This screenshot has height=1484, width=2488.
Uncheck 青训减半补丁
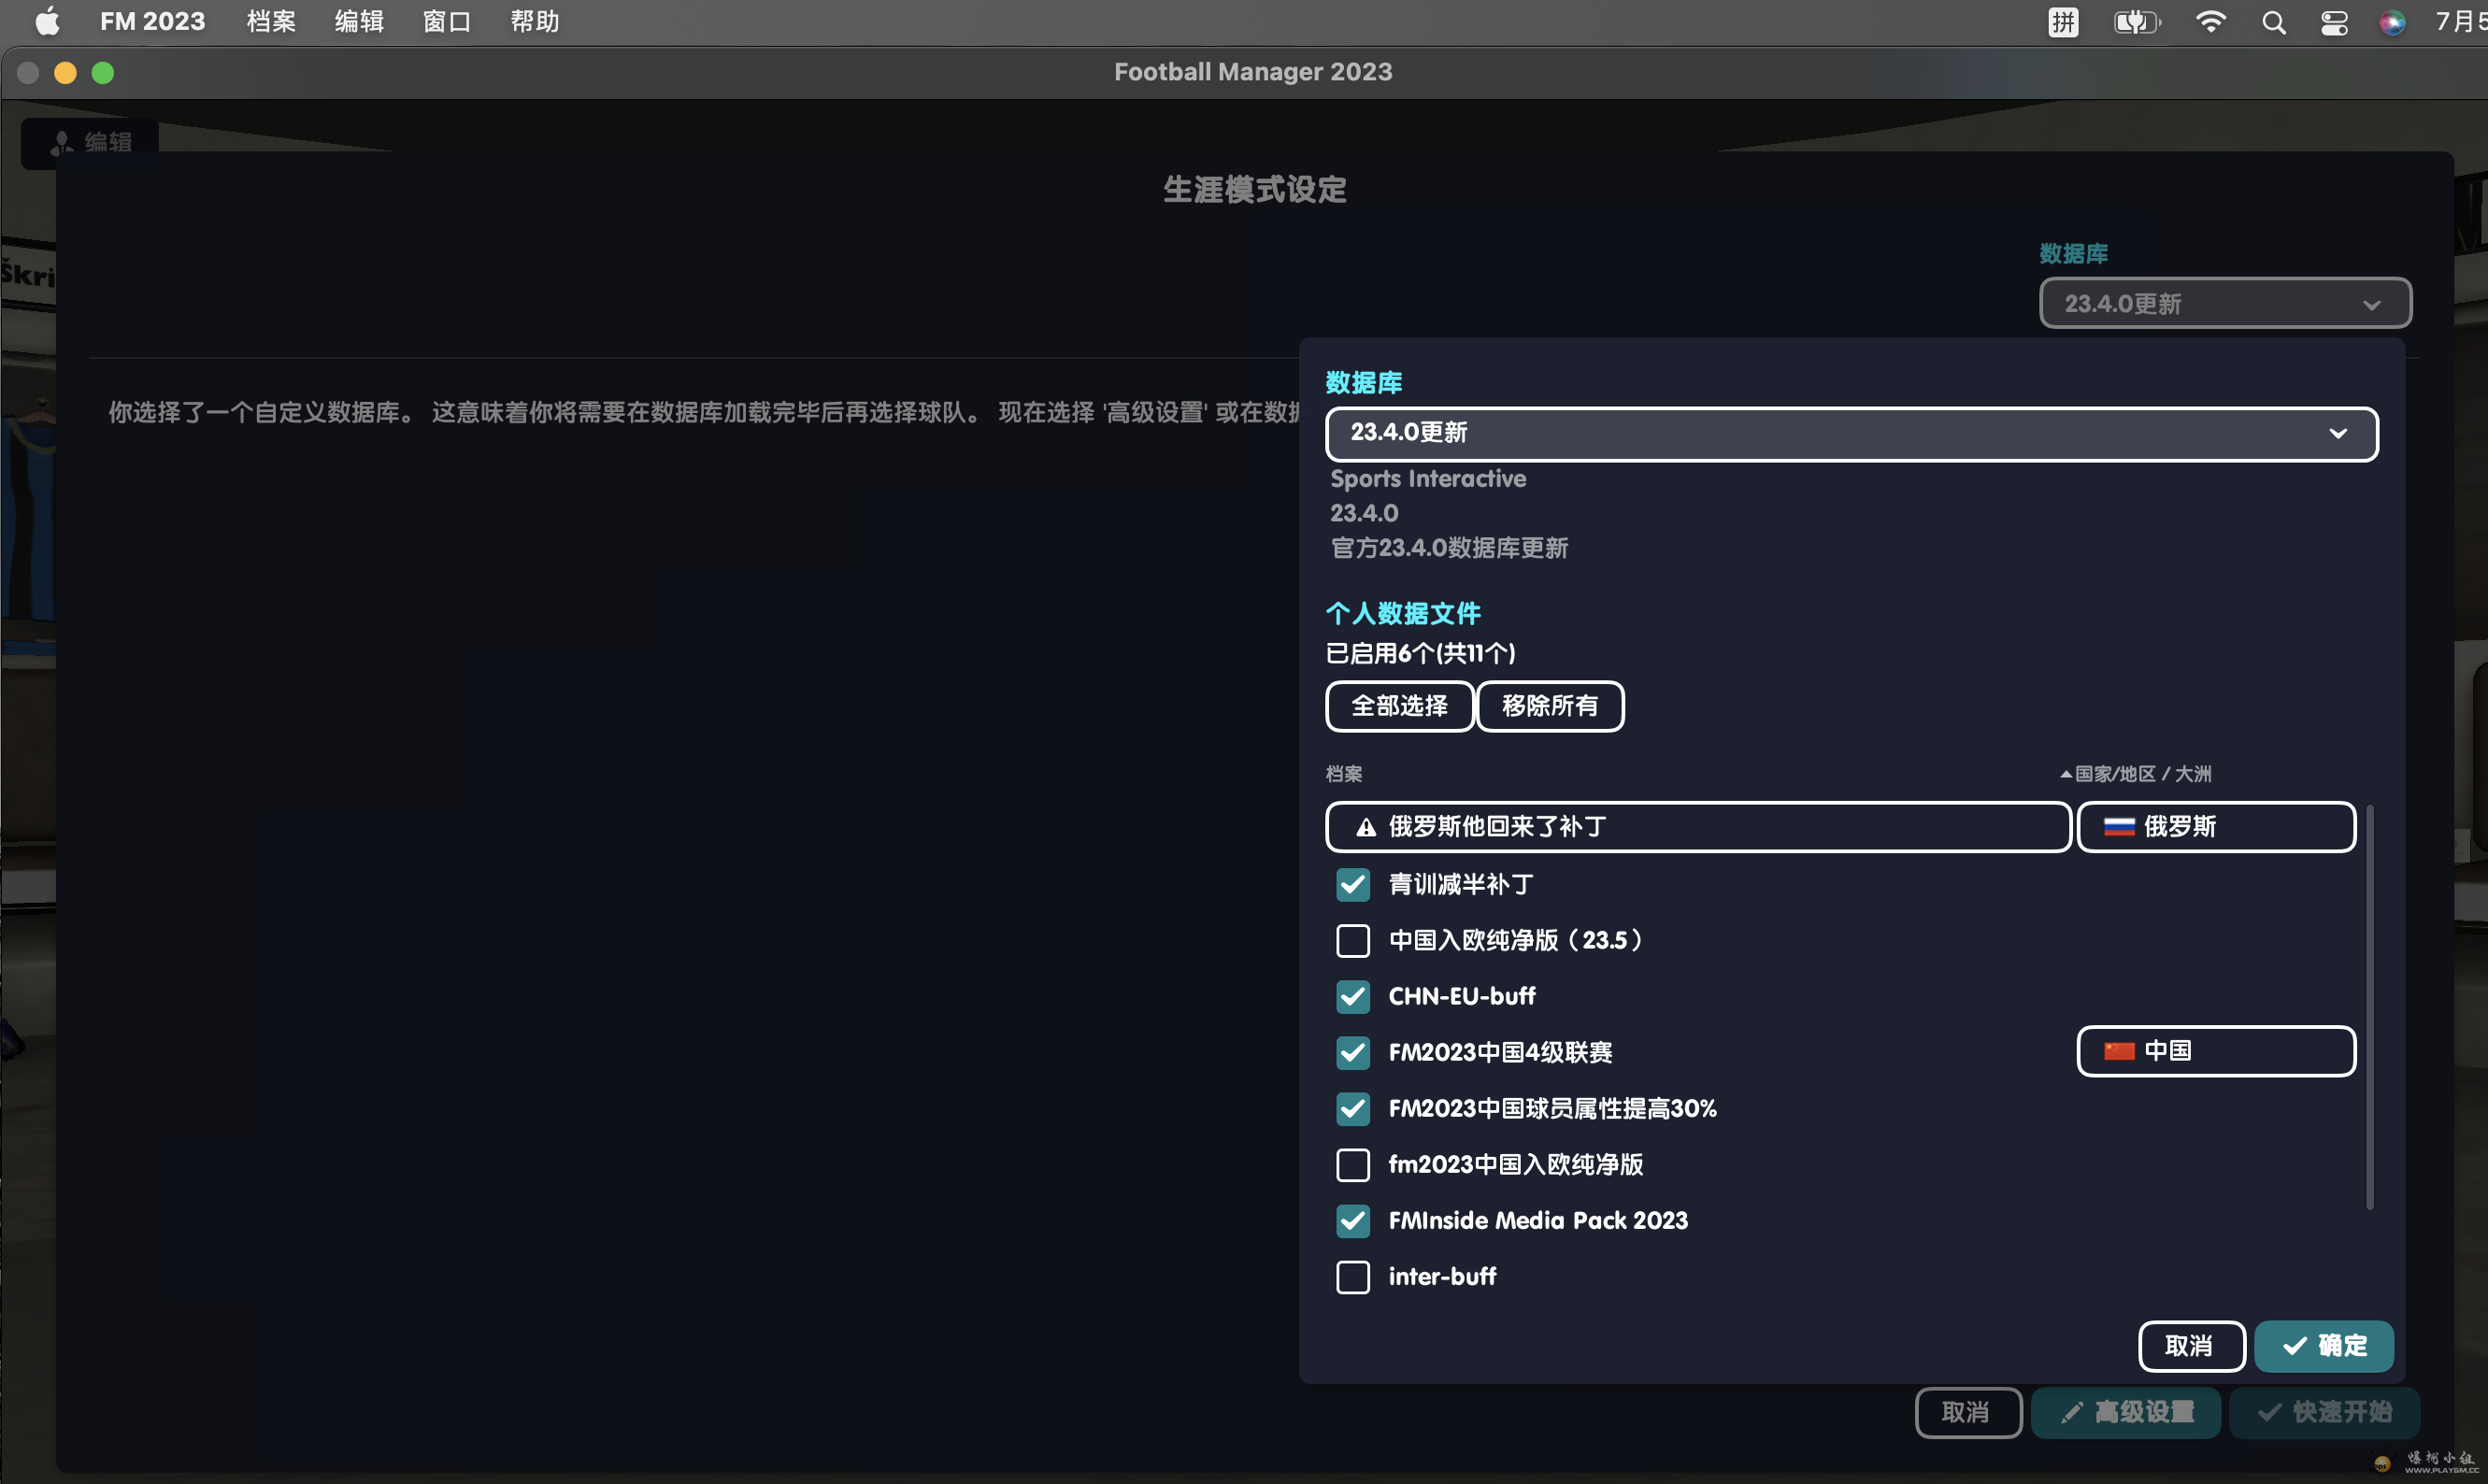point(1353,884)
